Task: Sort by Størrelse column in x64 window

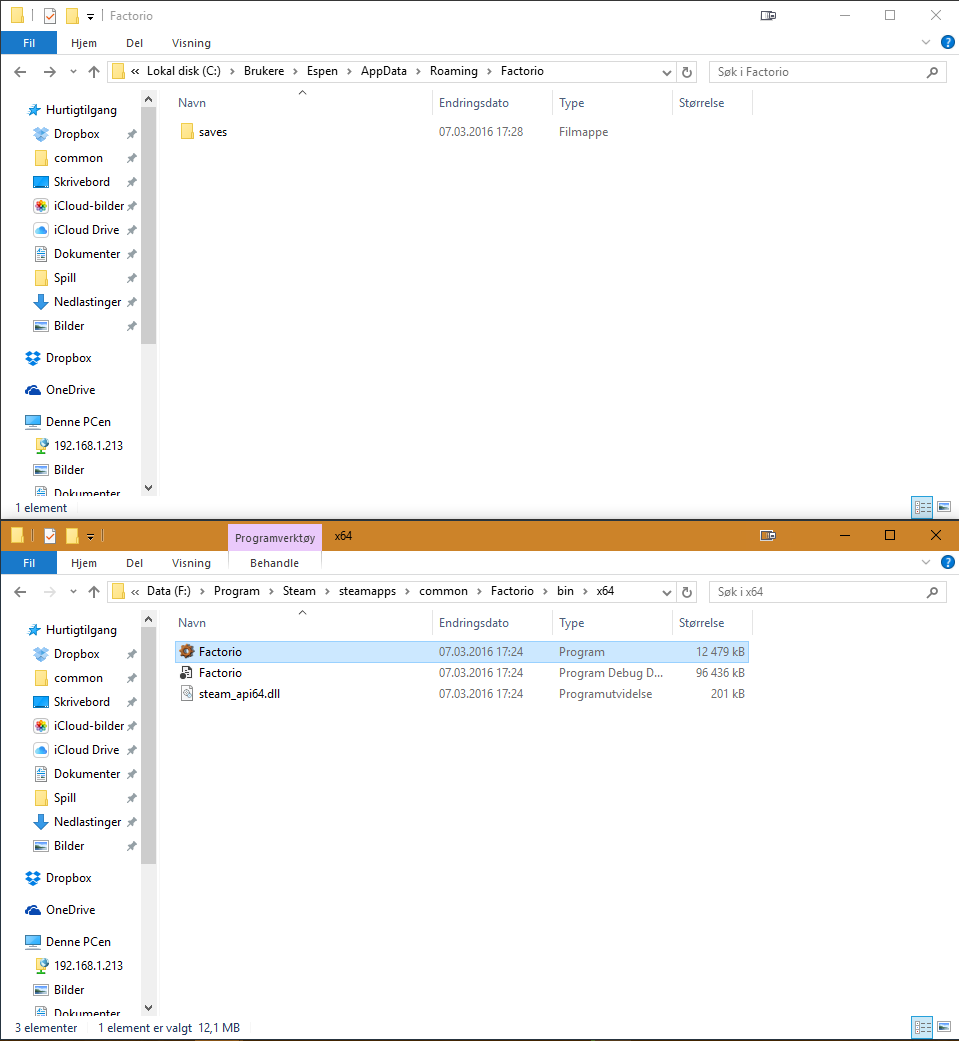Action: [711, 623]
